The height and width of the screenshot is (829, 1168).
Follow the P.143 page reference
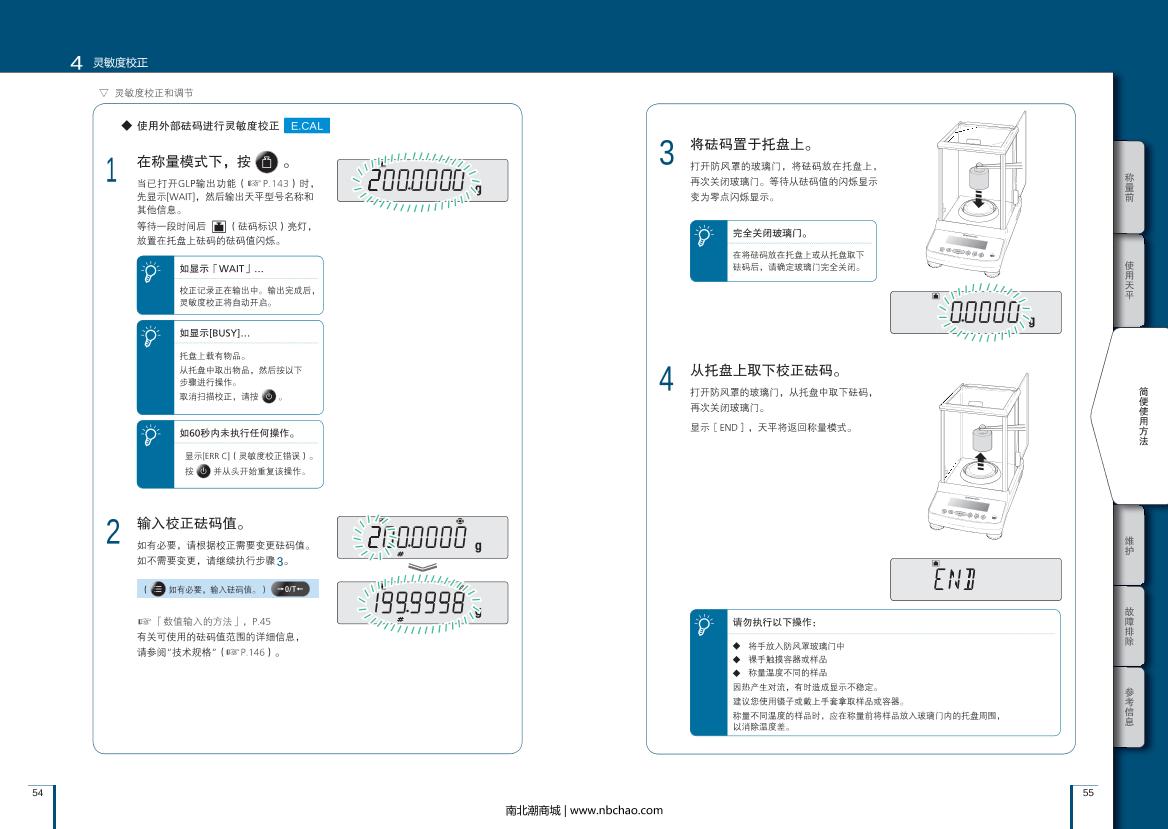[x=274, y=184]
